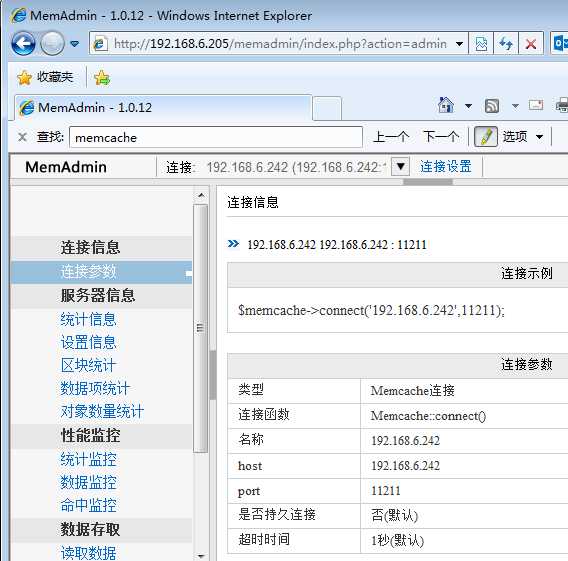Viewport: 568px width, 561px height.
Task: Open a new blank tab
Action: click(327, 108)
